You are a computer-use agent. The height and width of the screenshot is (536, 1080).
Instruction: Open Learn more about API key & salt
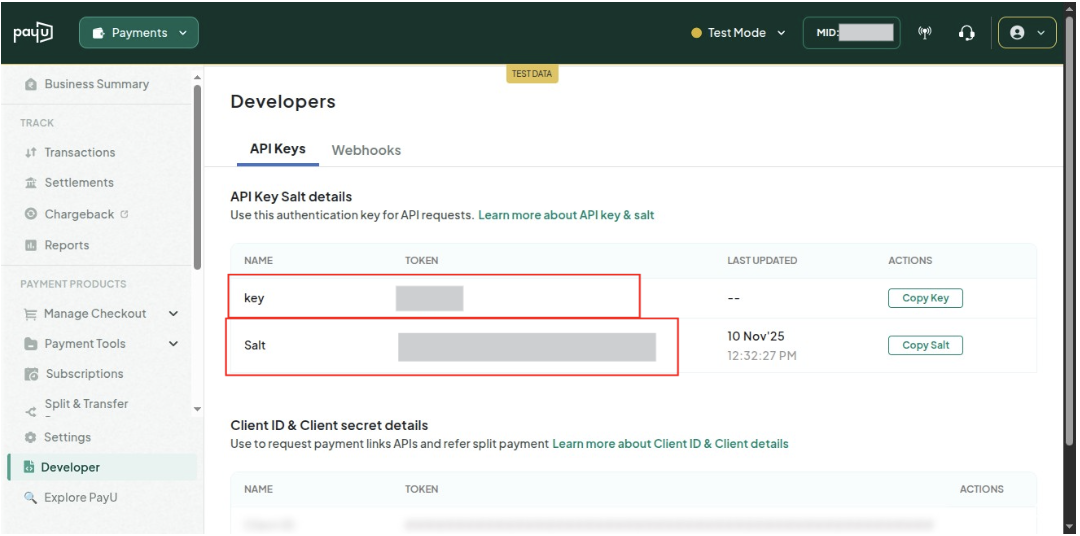pos(566,215)
